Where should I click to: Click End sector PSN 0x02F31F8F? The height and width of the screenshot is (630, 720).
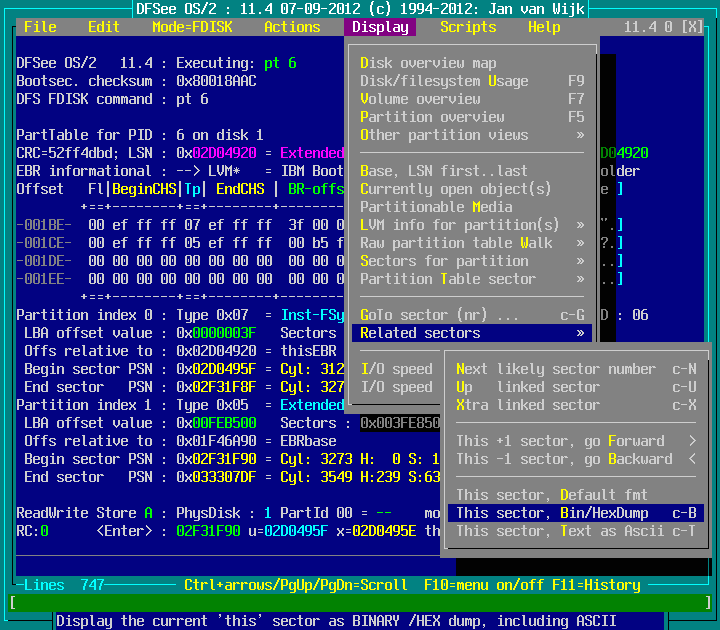coord(216,387)
